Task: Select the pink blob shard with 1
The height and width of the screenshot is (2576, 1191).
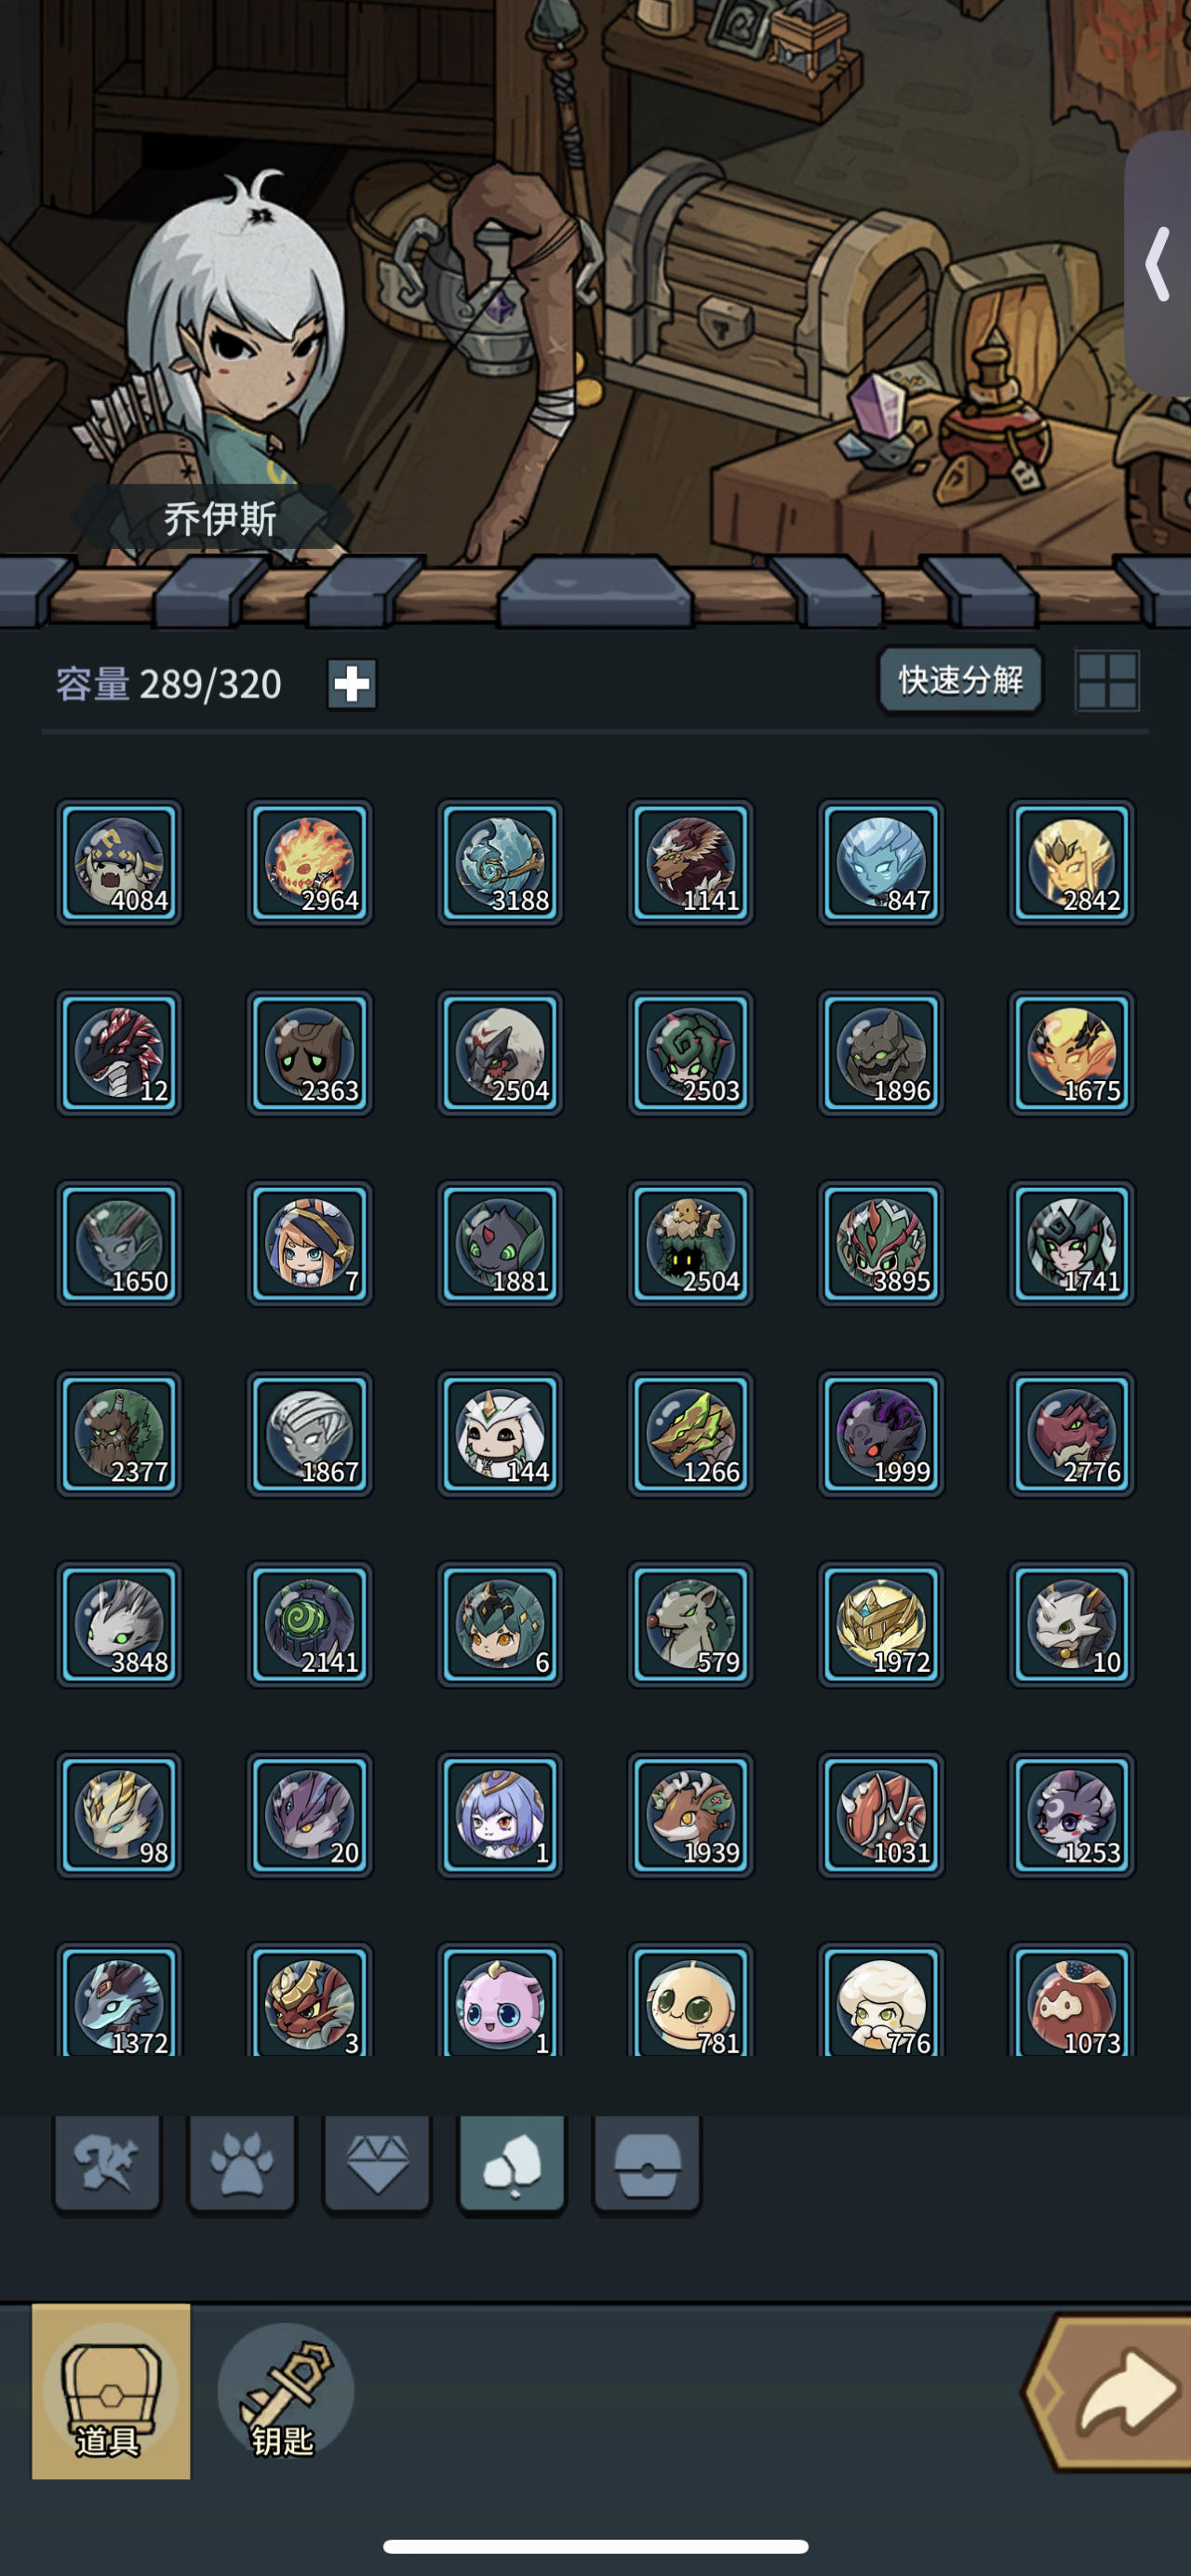Action: [500, 2001]
